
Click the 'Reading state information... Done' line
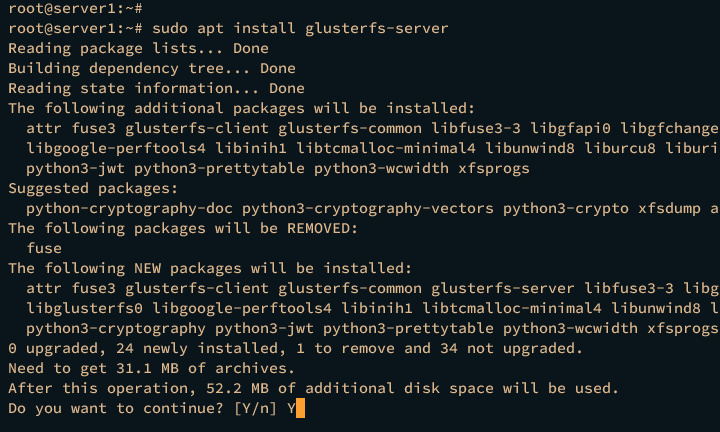156,88
